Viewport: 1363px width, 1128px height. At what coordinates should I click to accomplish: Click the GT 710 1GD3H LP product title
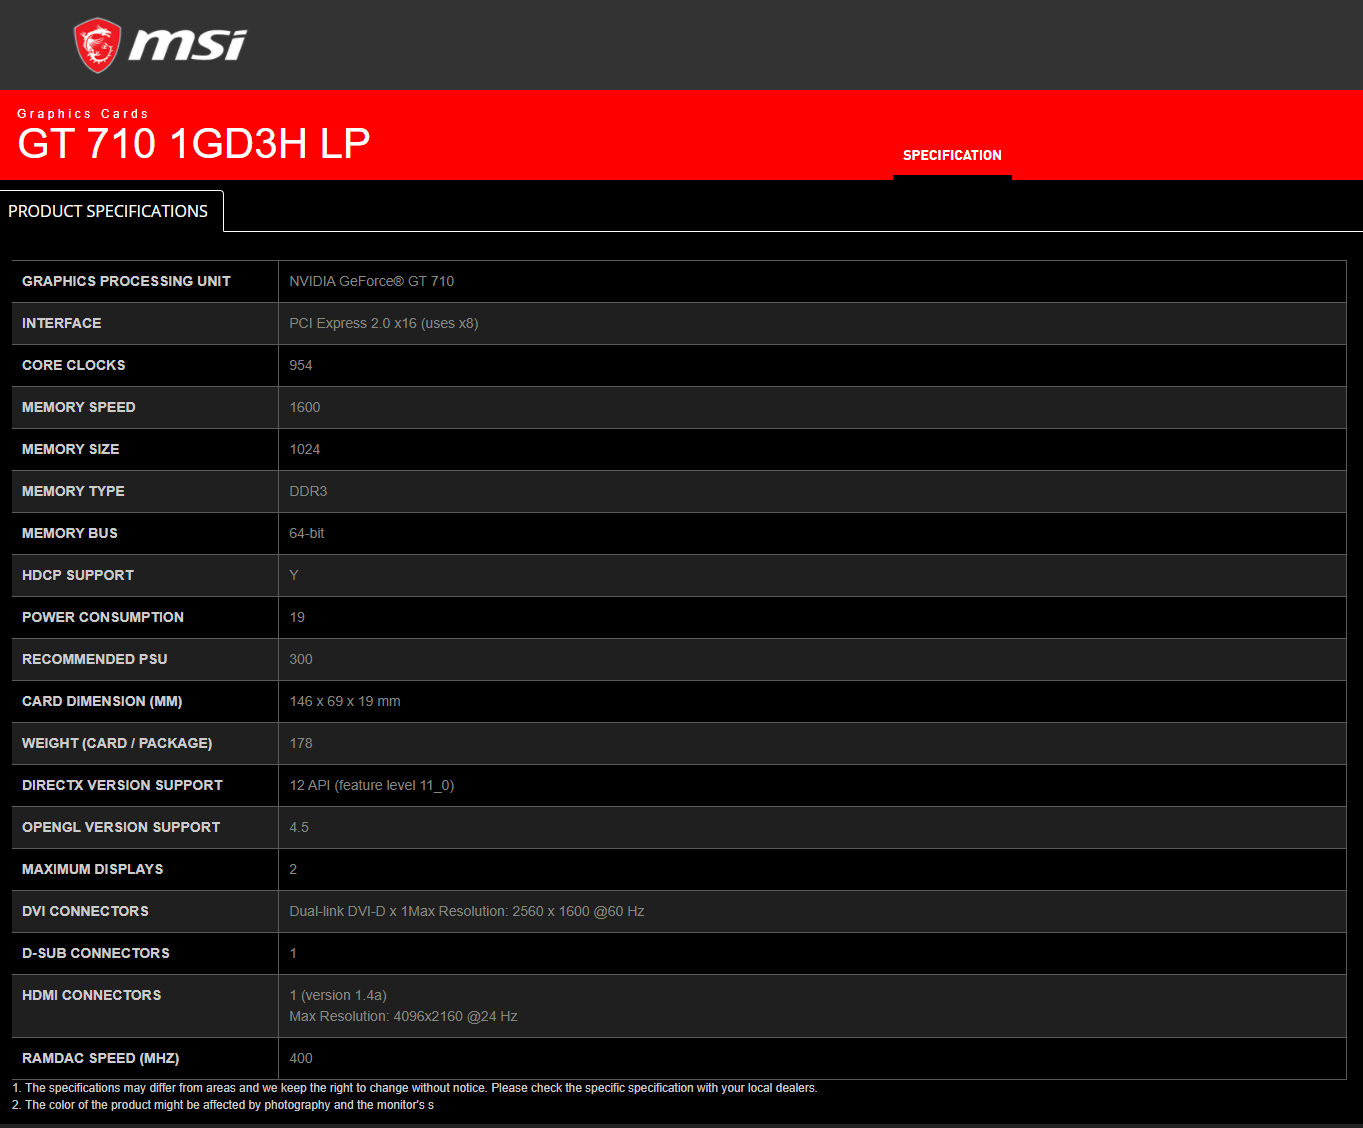[x=194, y=144]
